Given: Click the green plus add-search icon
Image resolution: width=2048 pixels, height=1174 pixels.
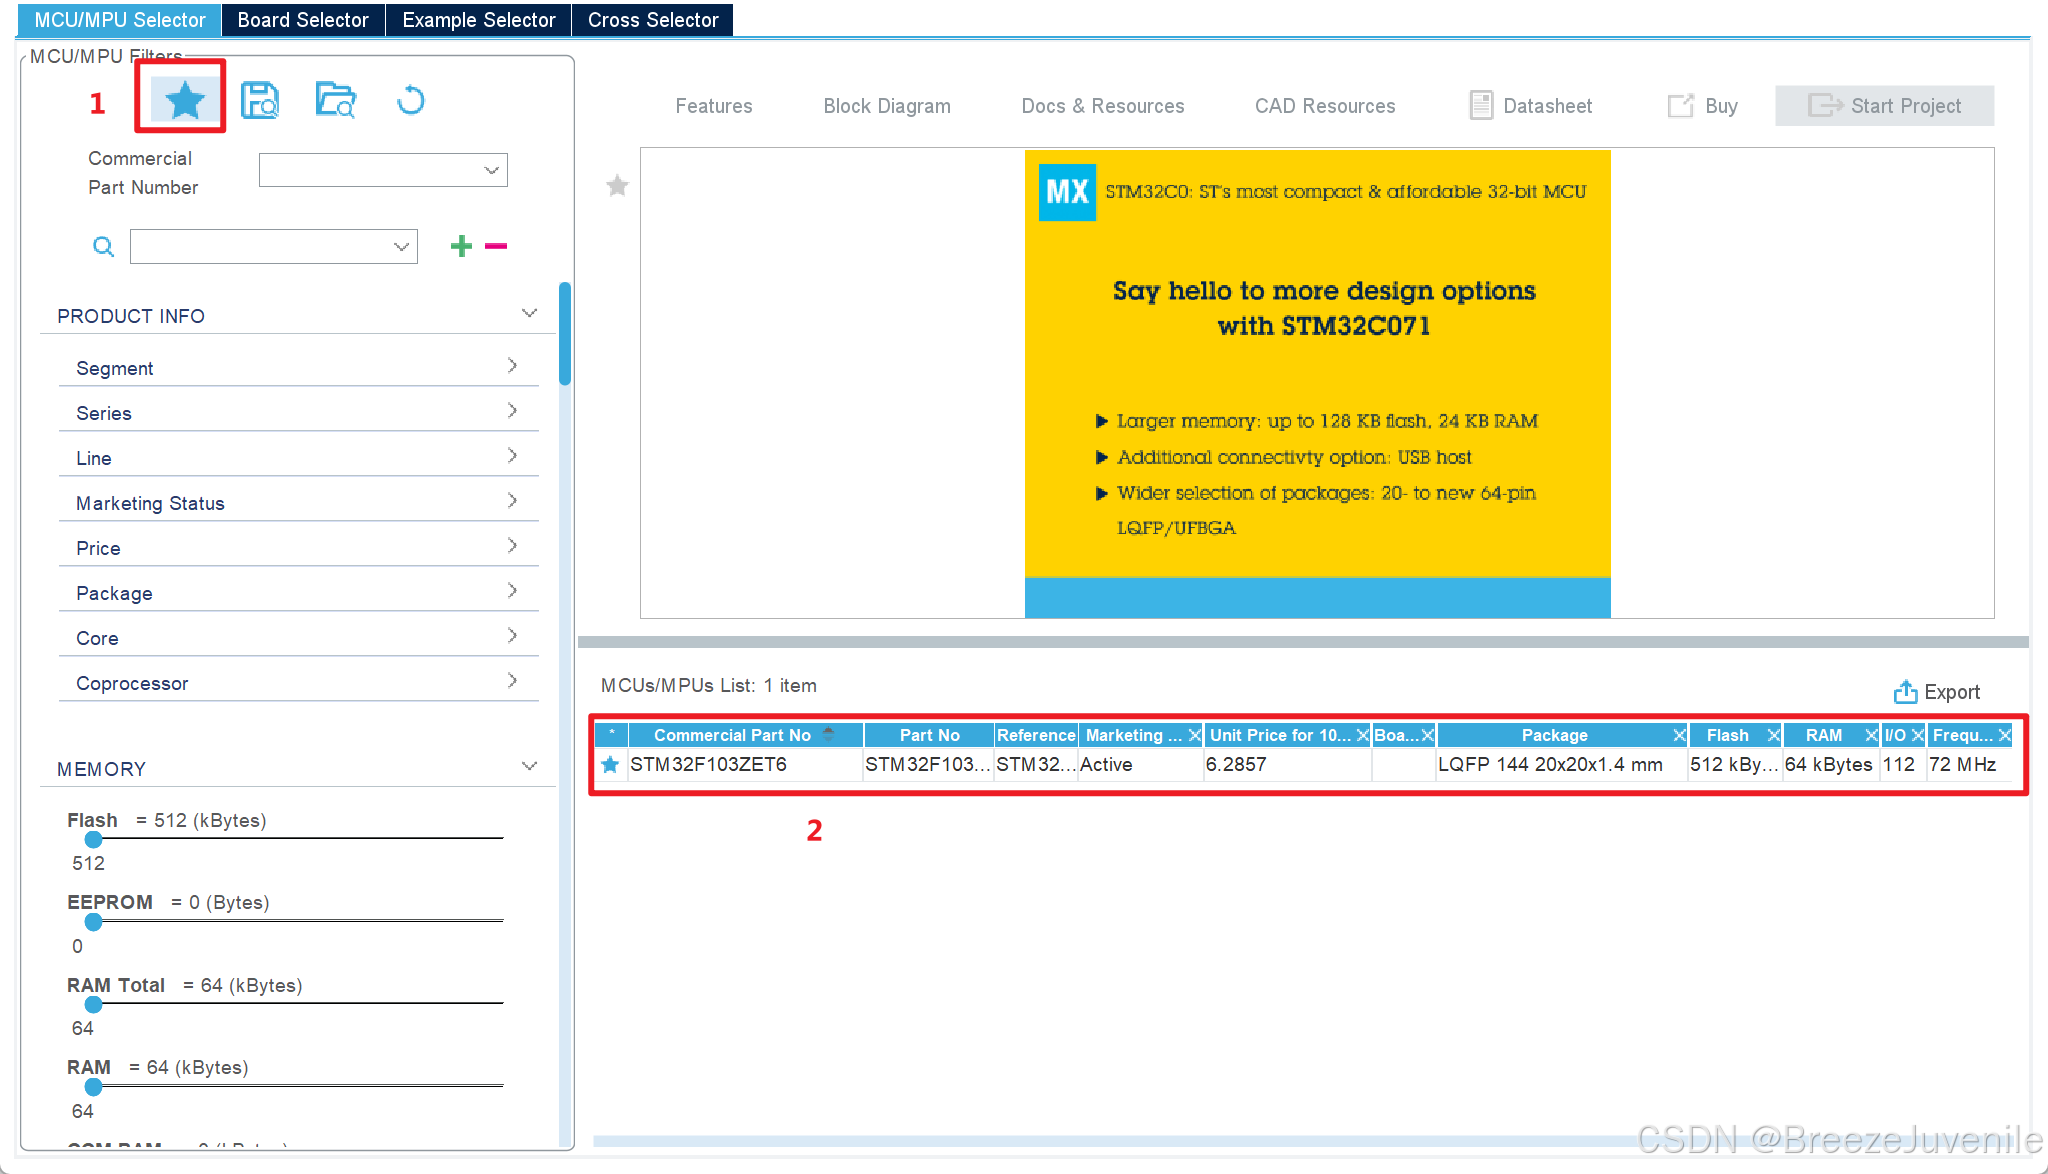Looking at the screenshot, I should pyautogui.click(x=461, y=246).
